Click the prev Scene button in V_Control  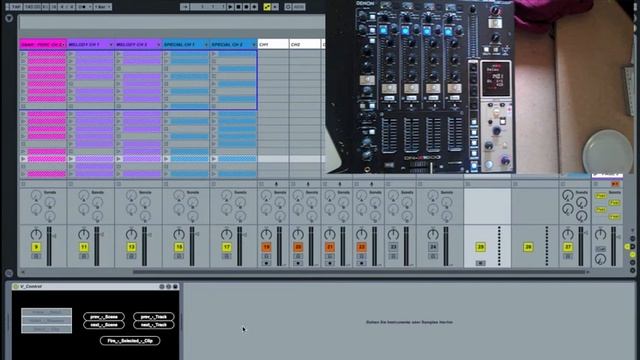(104, 316)
